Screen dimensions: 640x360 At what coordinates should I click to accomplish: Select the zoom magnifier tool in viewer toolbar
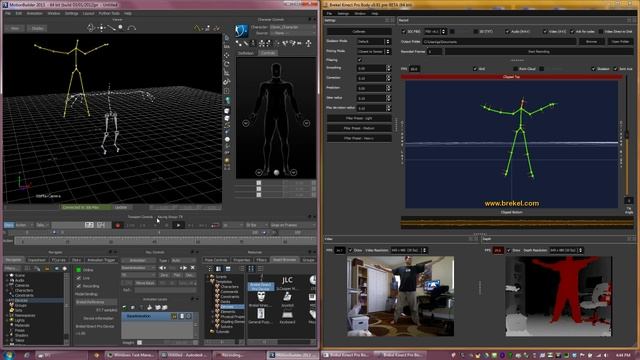[121, 28]
